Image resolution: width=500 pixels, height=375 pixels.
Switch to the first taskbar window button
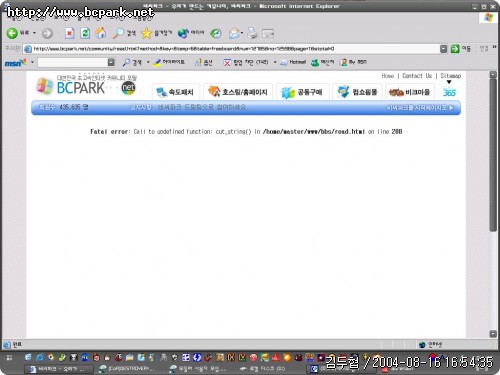pos(59,369)
